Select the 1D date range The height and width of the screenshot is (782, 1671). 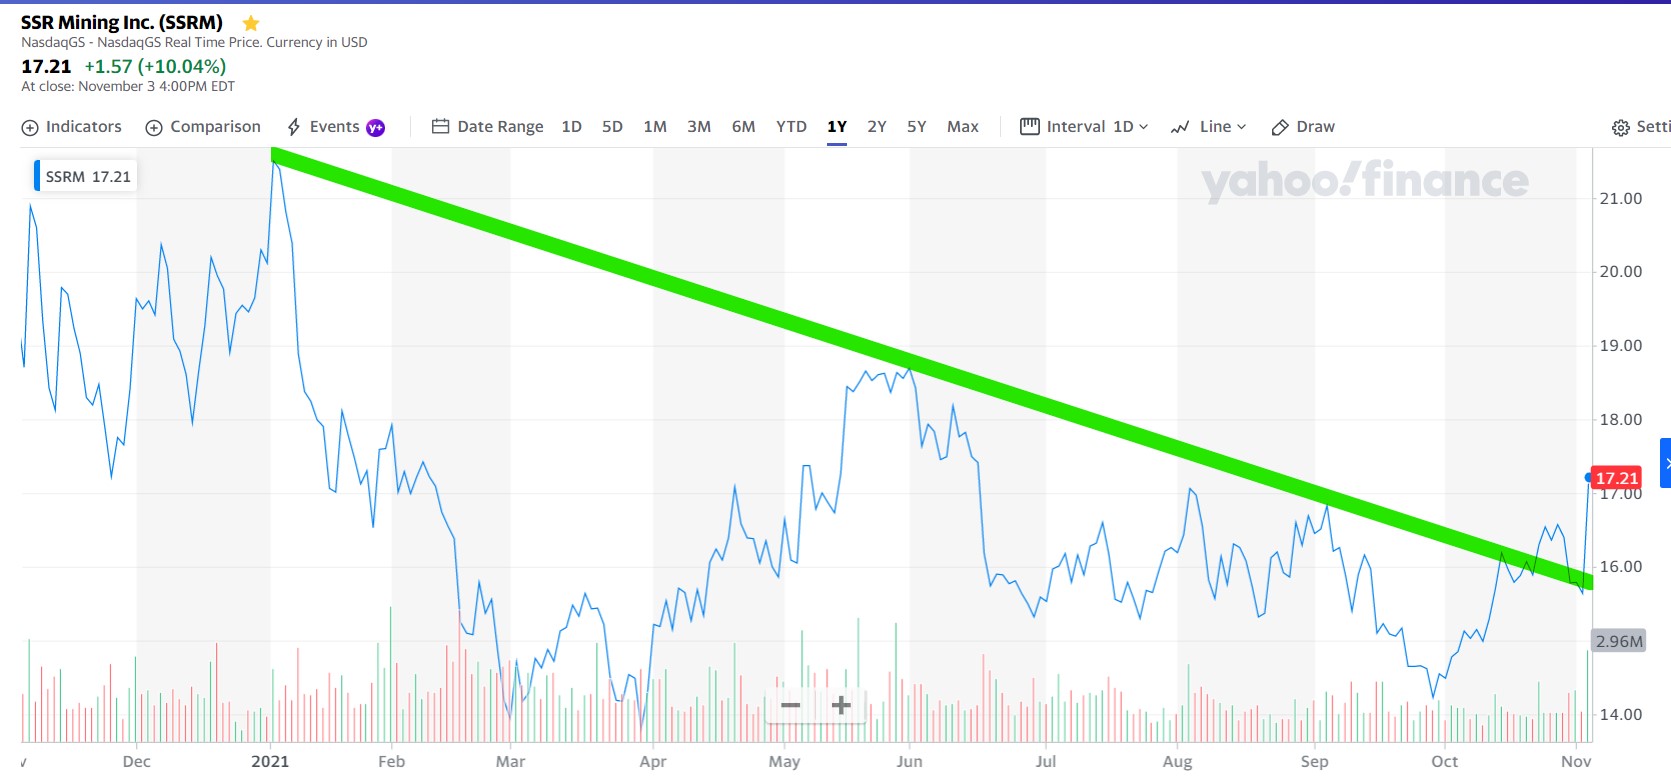pyautogui.click(x=571, y=127)
